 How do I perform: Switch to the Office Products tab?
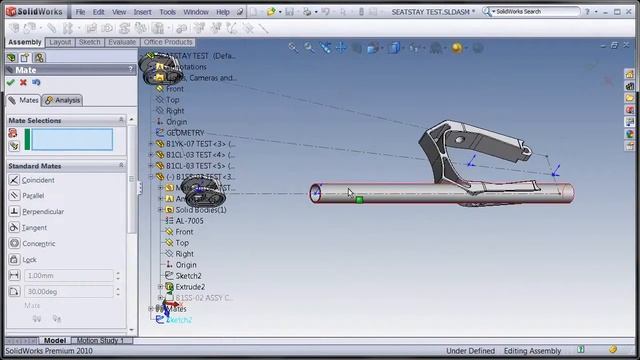[x=168, y=42]
